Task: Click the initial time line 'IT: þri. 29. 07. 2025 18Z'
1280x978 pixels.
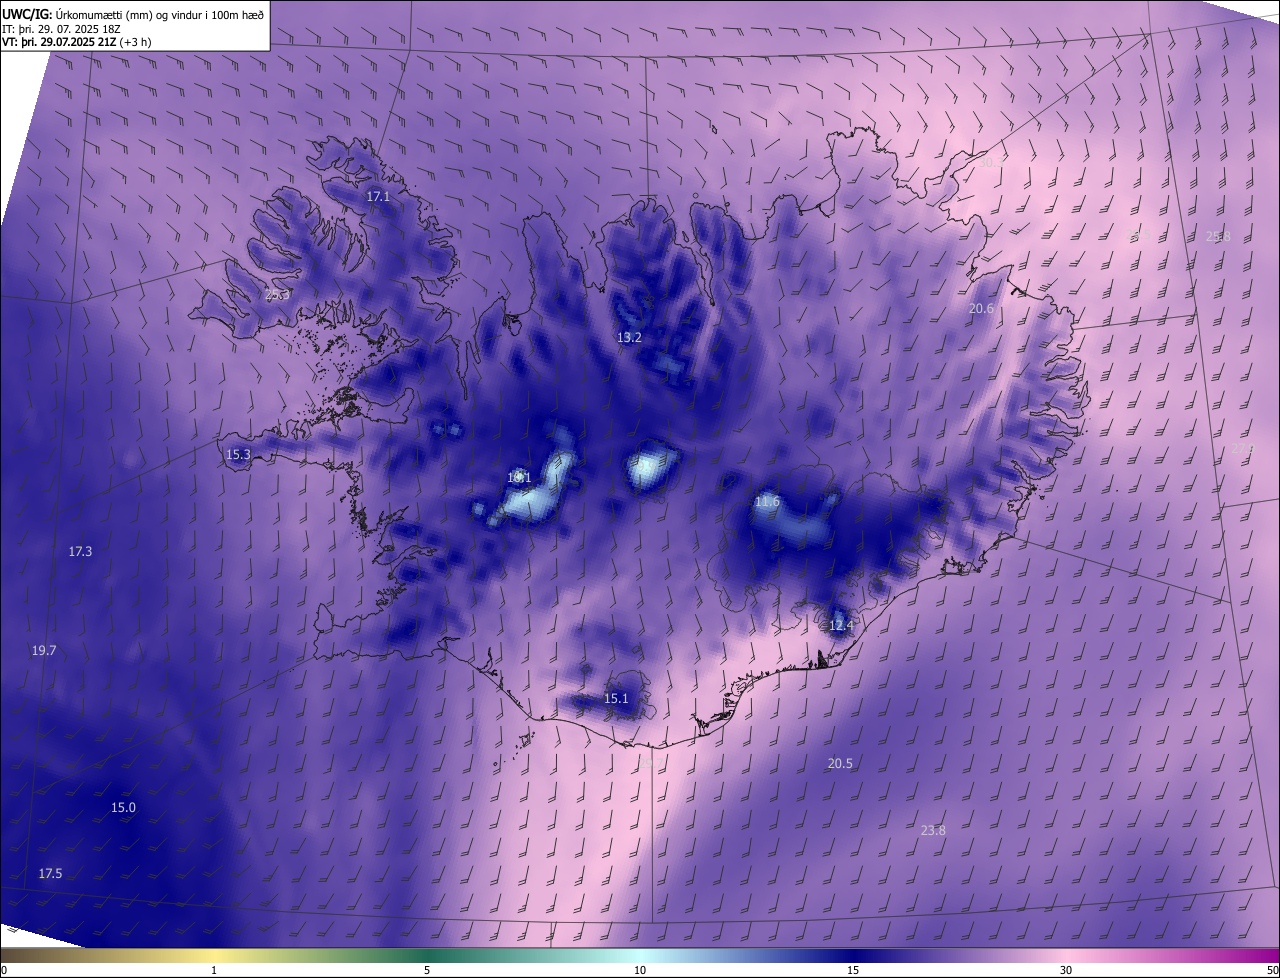Action: coord(62,29)
